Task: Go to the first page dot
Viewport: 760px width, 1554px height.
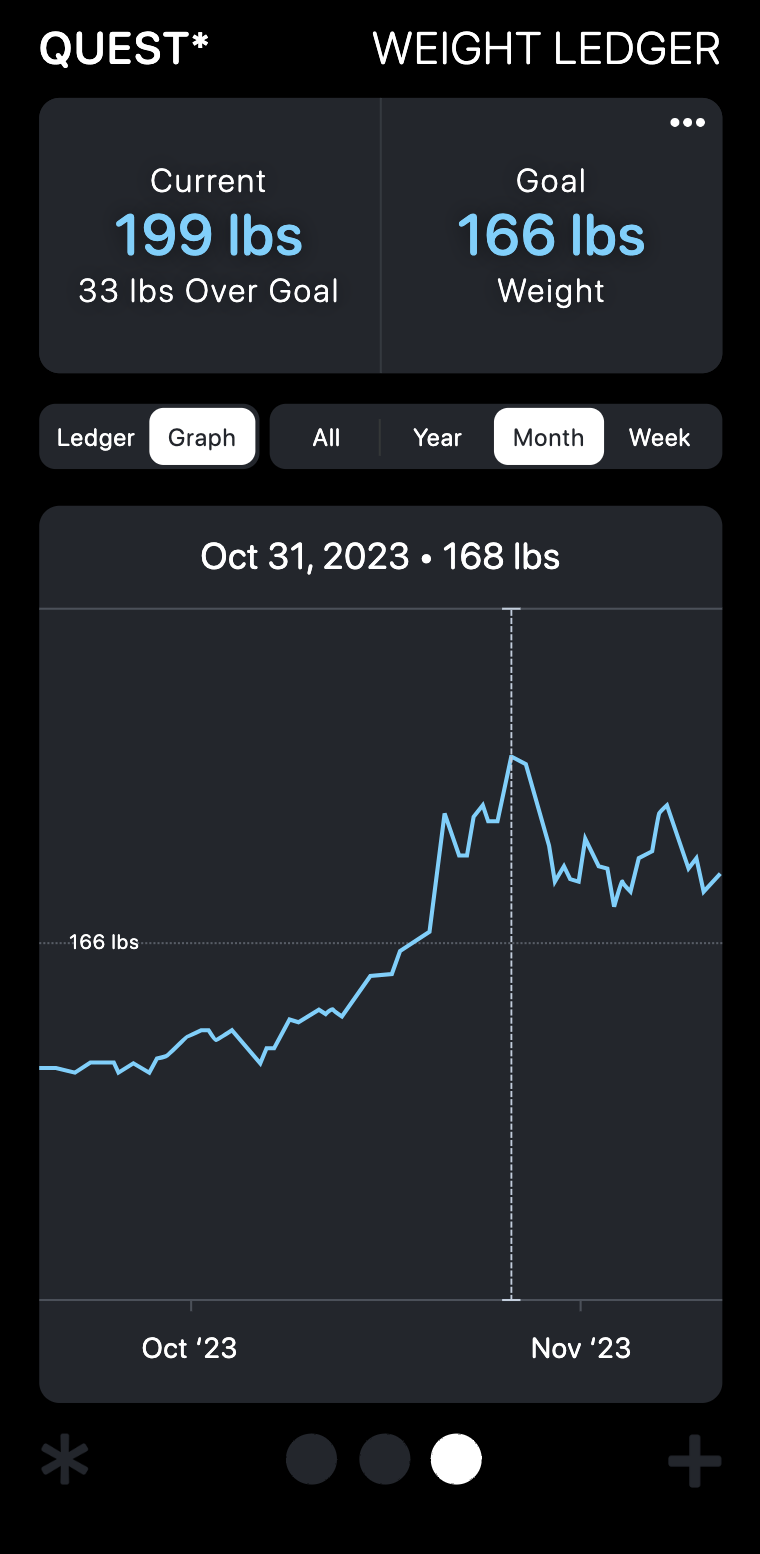Action: [312, 1460]
